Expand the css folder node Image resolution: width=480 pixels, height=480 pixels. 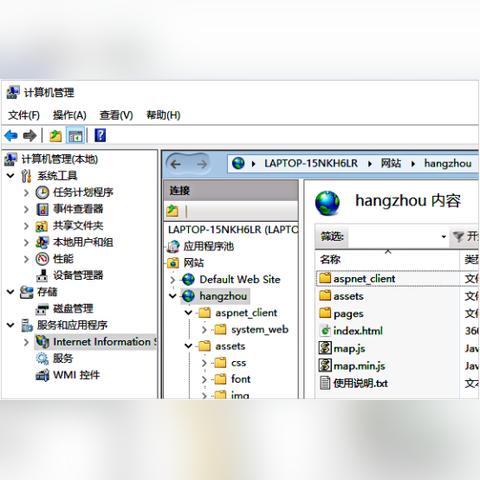point(204,363)
